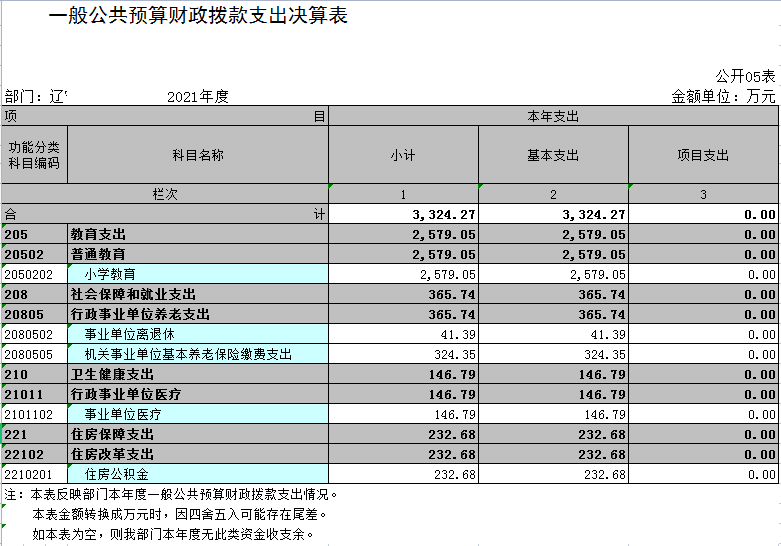Click code cell 2080502

click(x=34, y=334)
